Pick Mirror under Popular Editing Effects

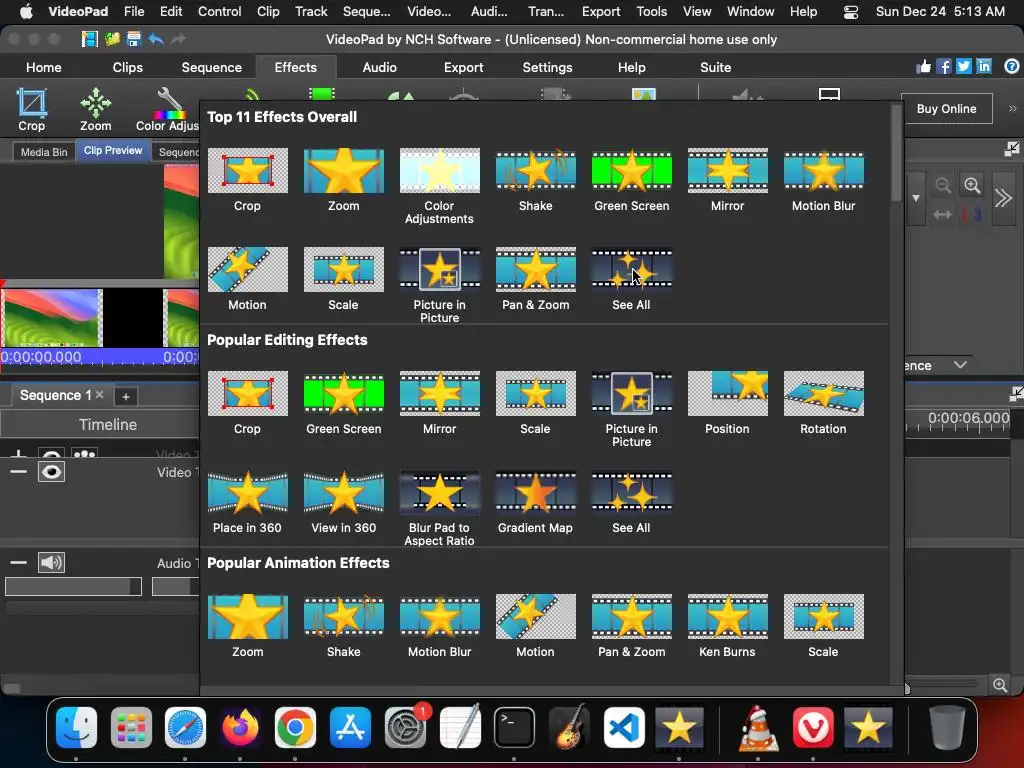click(440, 402)
